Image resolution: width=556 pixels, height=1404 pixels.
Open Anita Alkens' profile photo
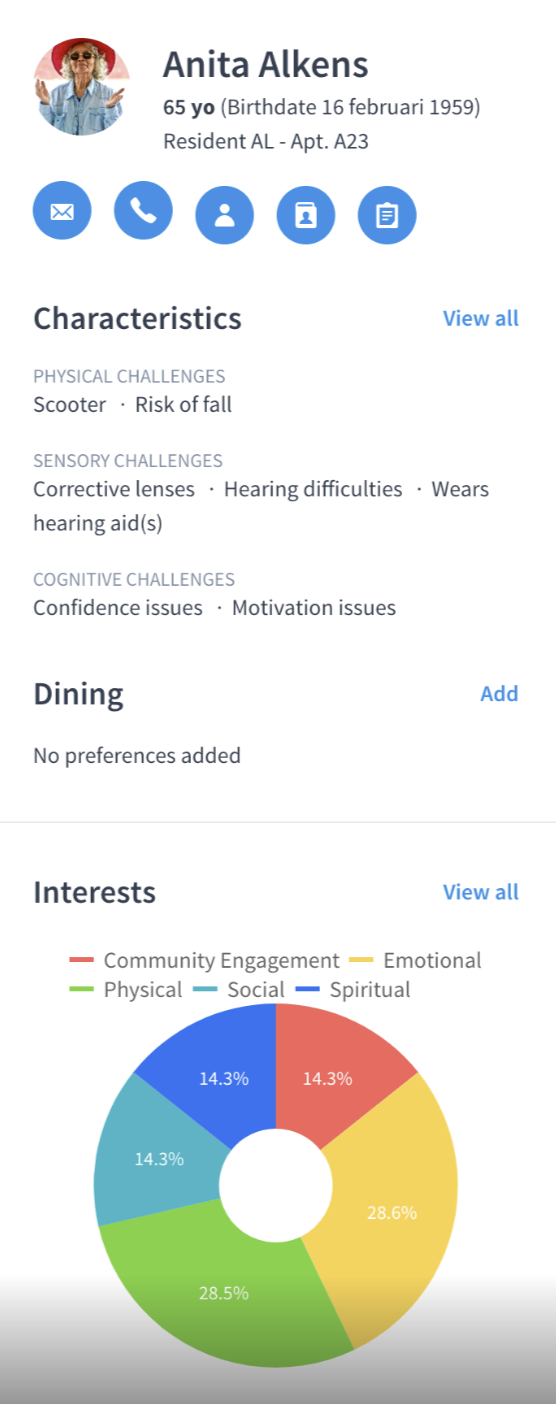(x=81, y=88)
